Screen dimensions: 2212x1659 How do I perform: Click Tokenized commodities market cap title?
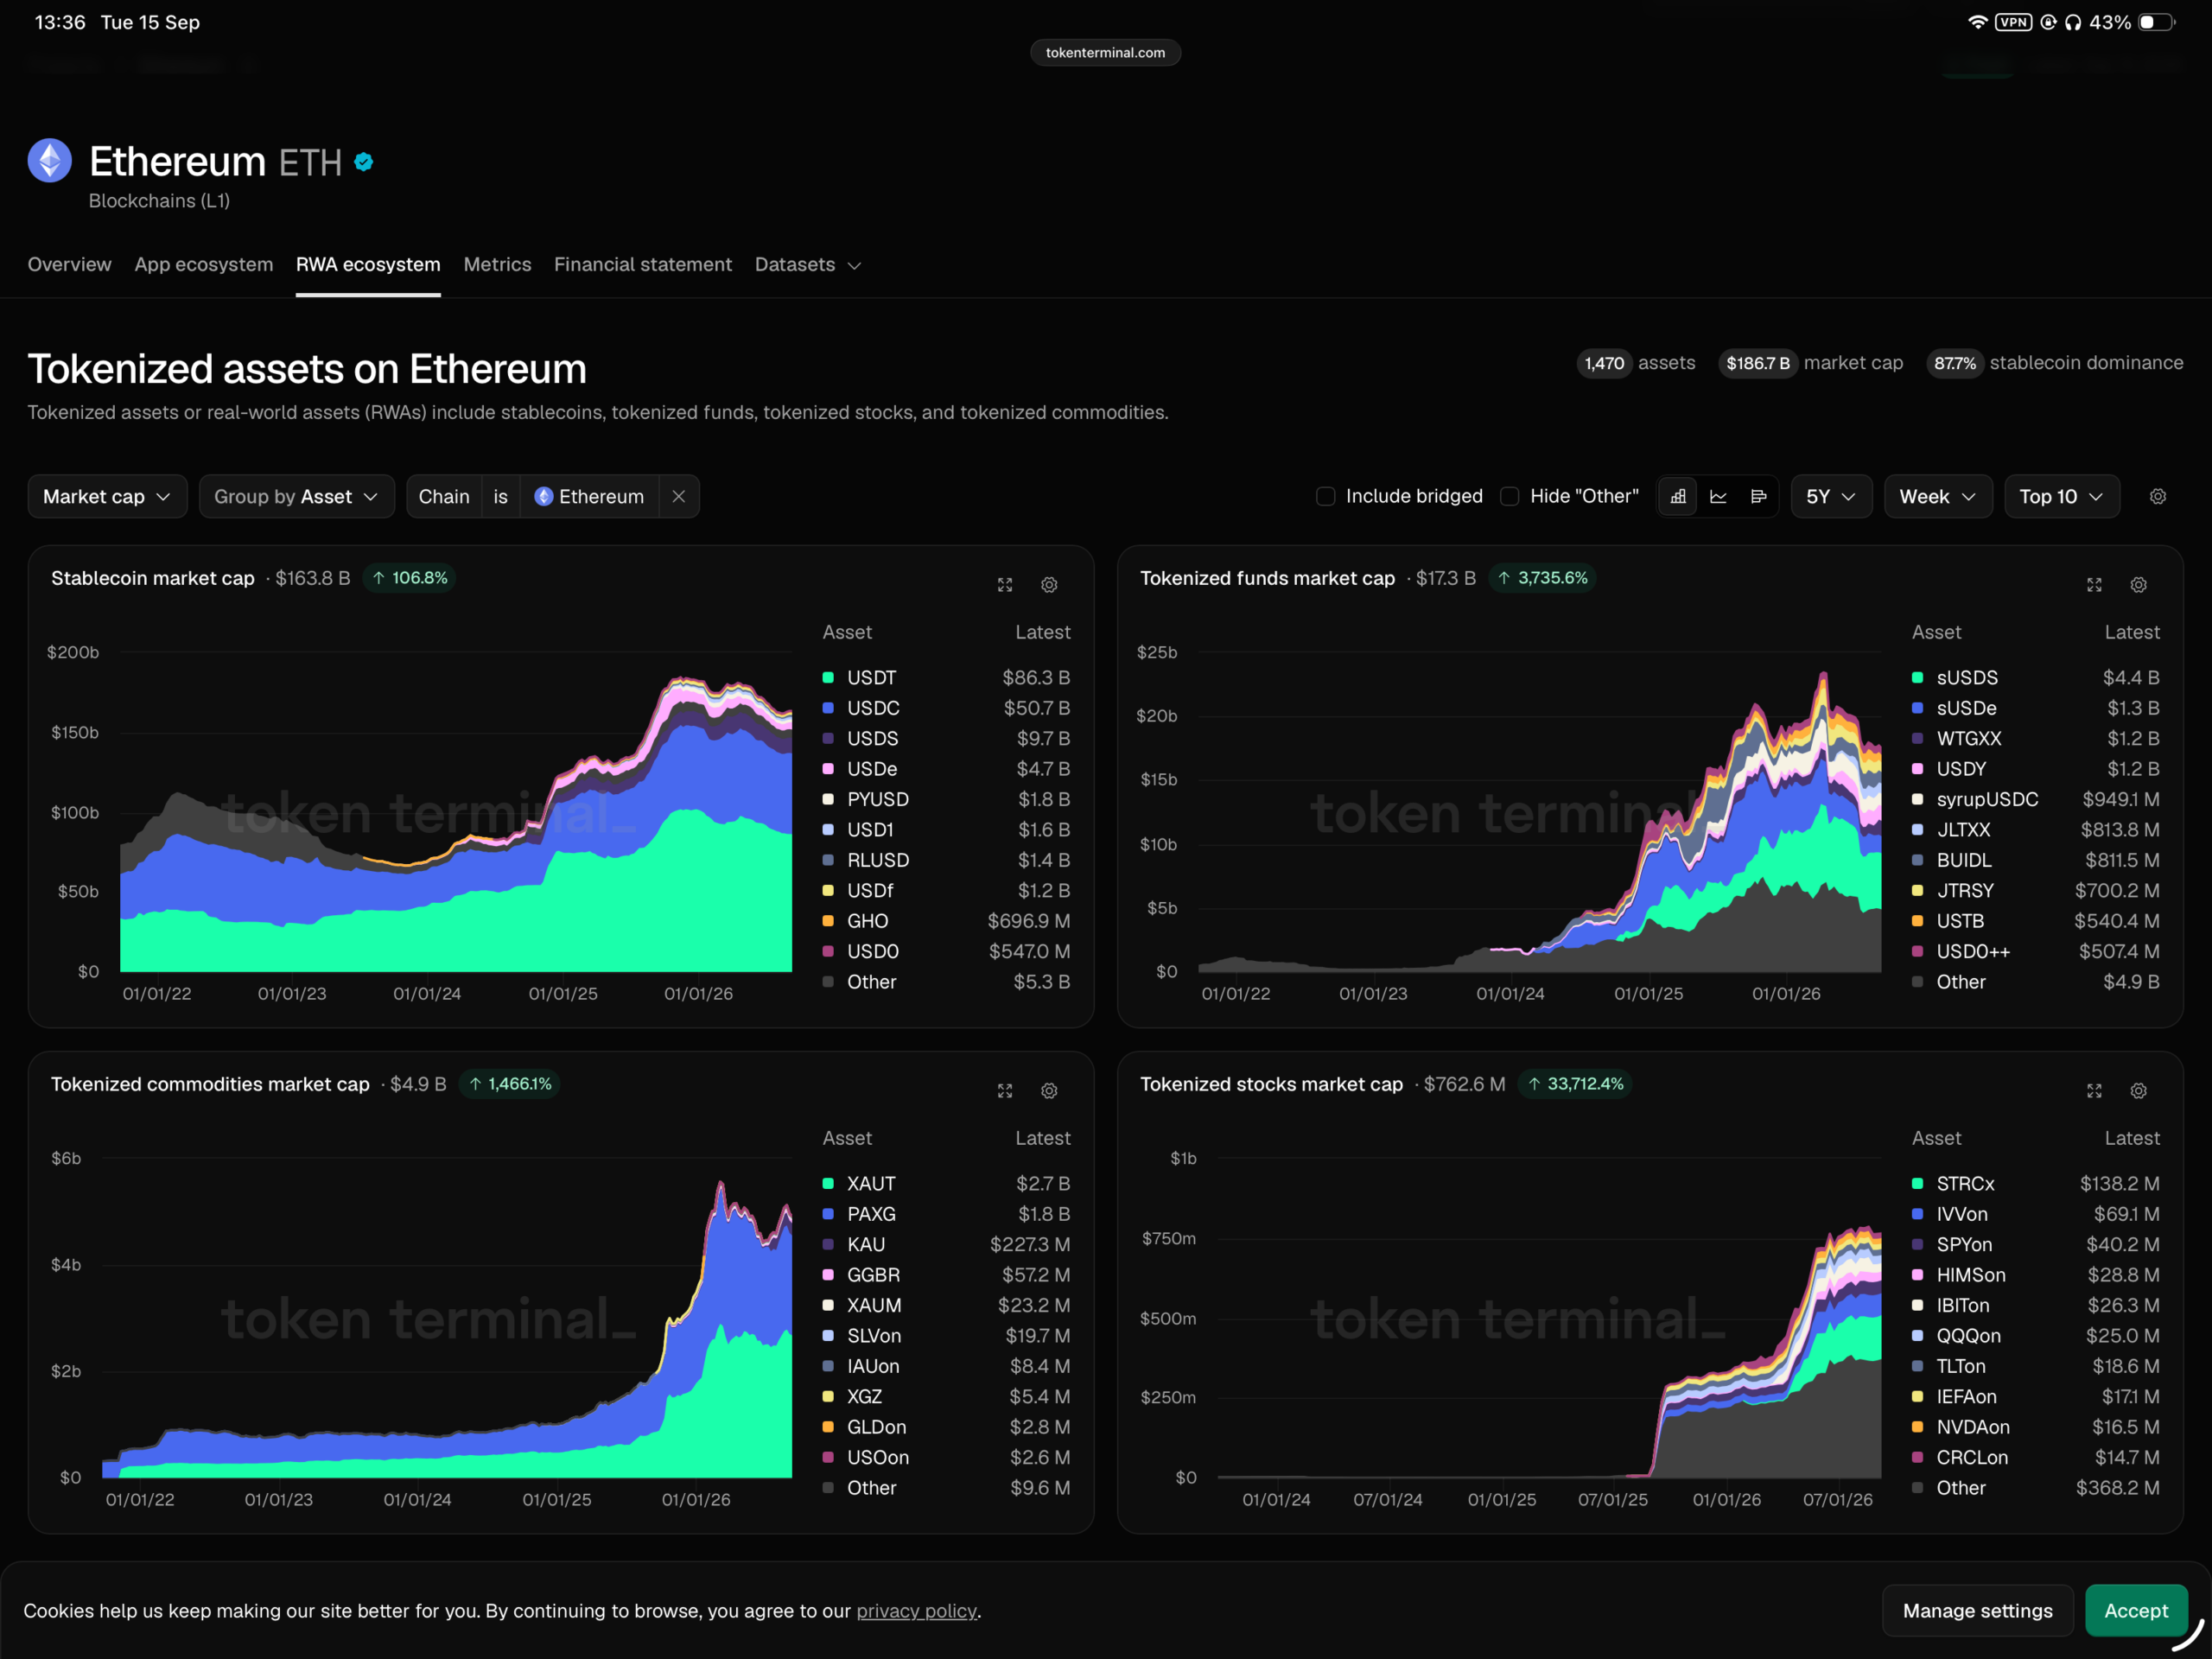[x=210, y=1085]
